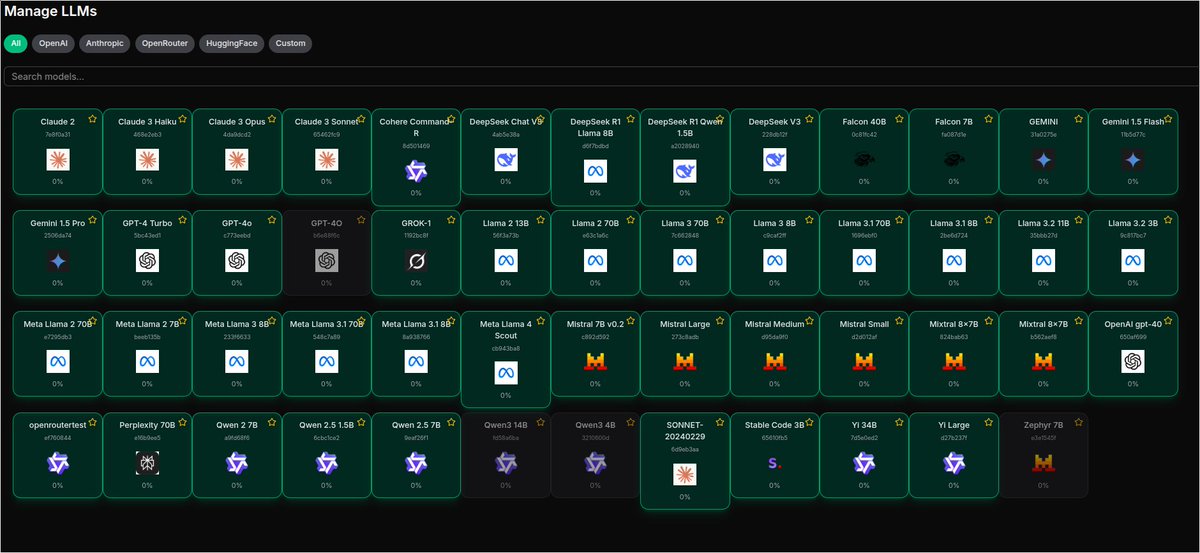Click the Gemini 1.5 Flash sparkle logo
1200x553 pixels.
(1132, 158)
